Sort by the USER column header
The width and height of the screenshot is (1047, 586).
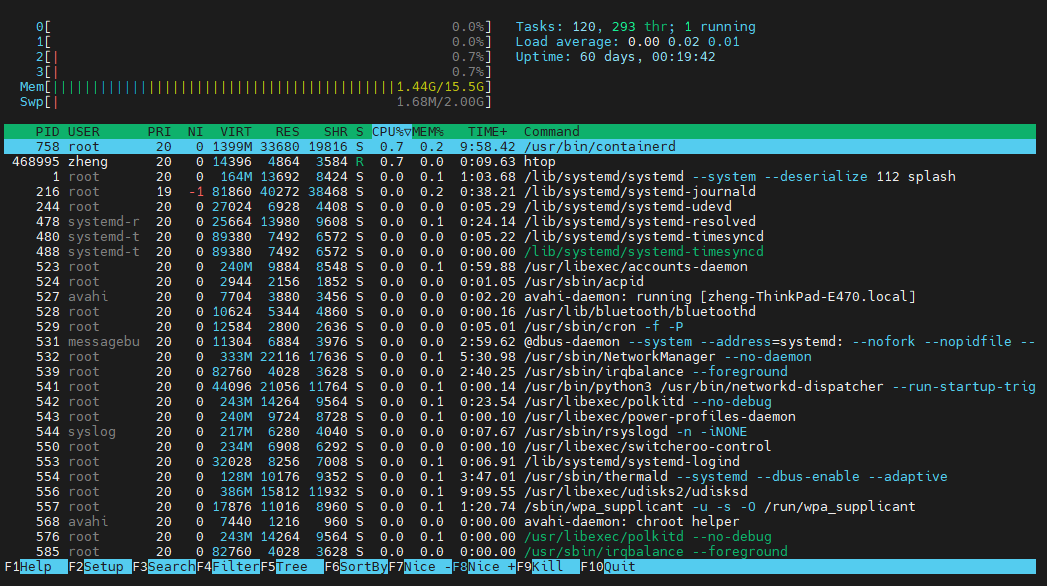(84, 131)
